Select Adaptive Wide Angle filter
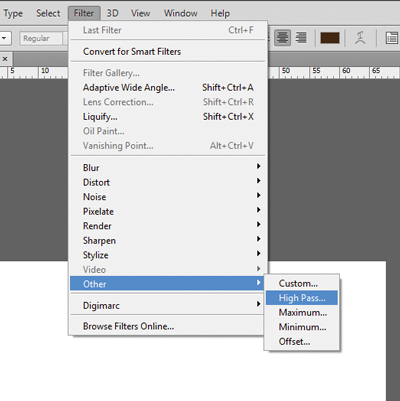This screenshot has height=401, width=400. (168, 88)
